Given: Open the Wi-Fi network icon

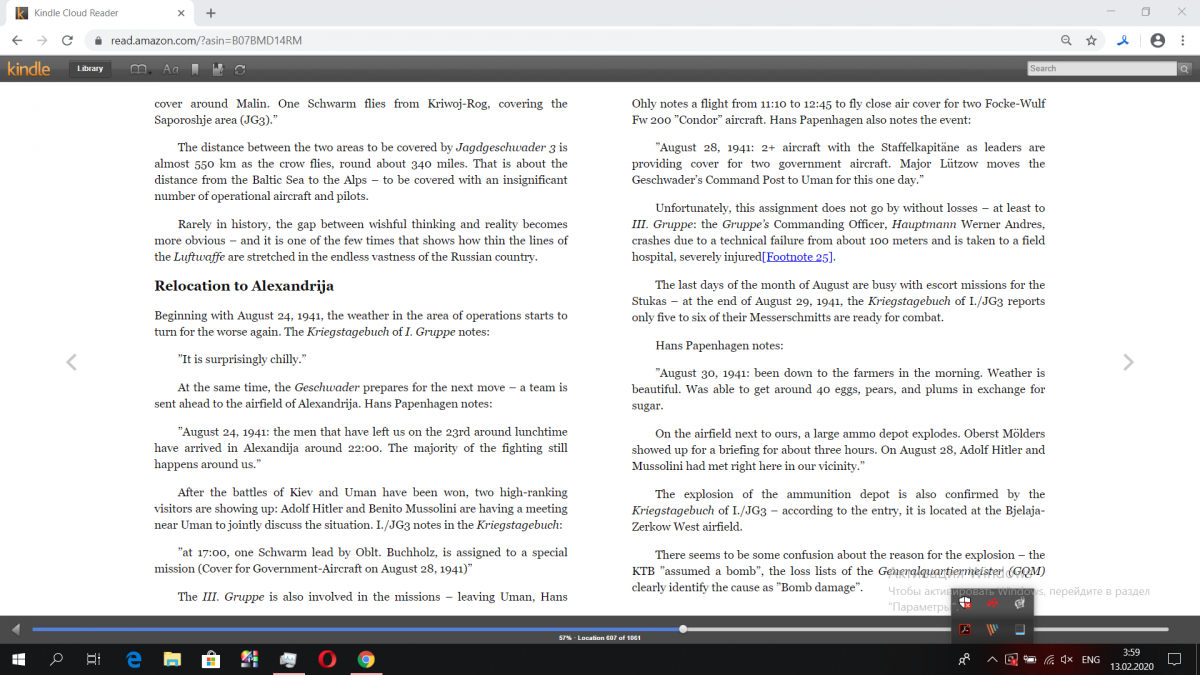Looking at the screenshot, I should [x=1049, y=659].
